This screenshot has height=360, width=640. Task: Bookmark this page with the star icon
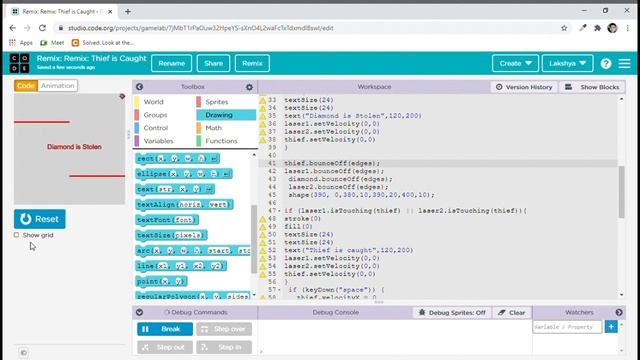pos(564,28)
